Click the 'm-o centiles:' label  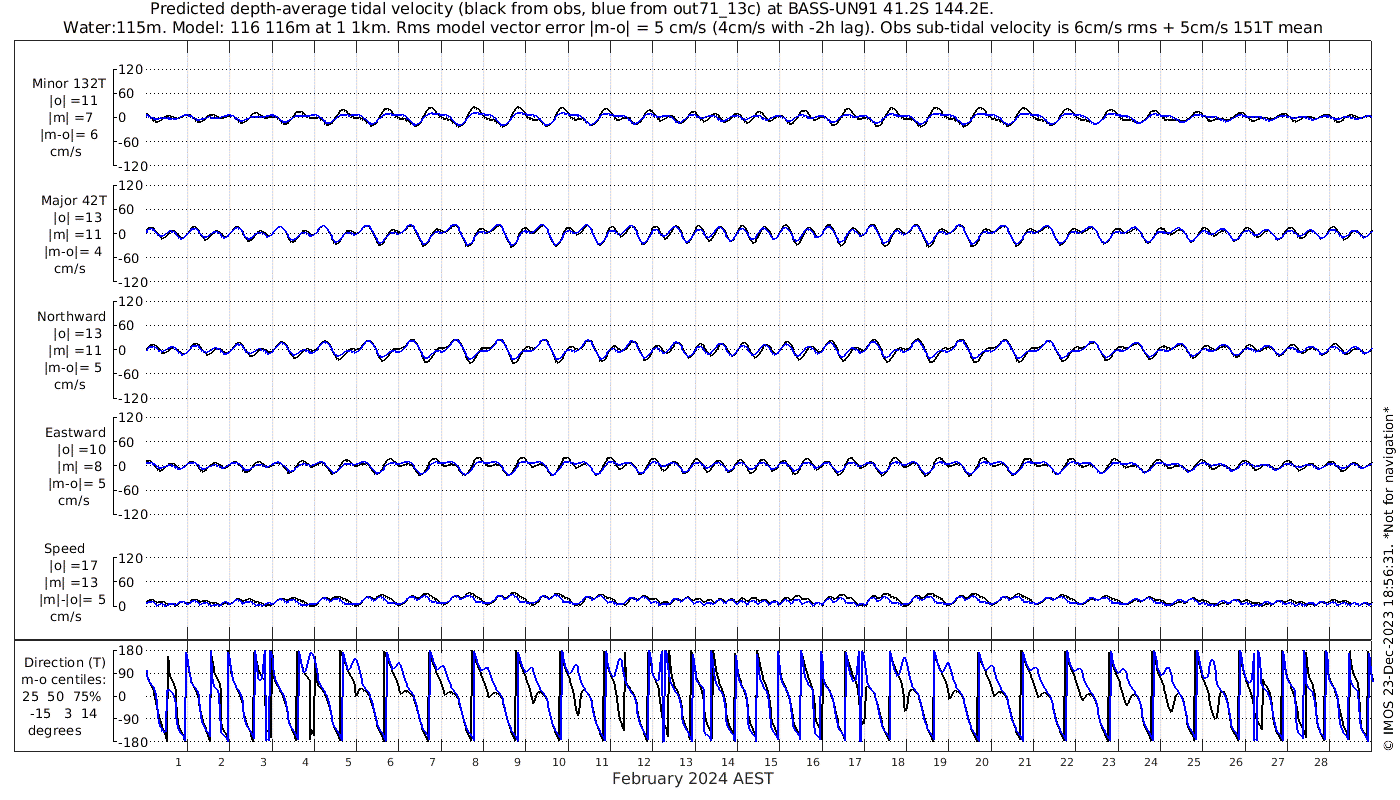coord(64,680)
